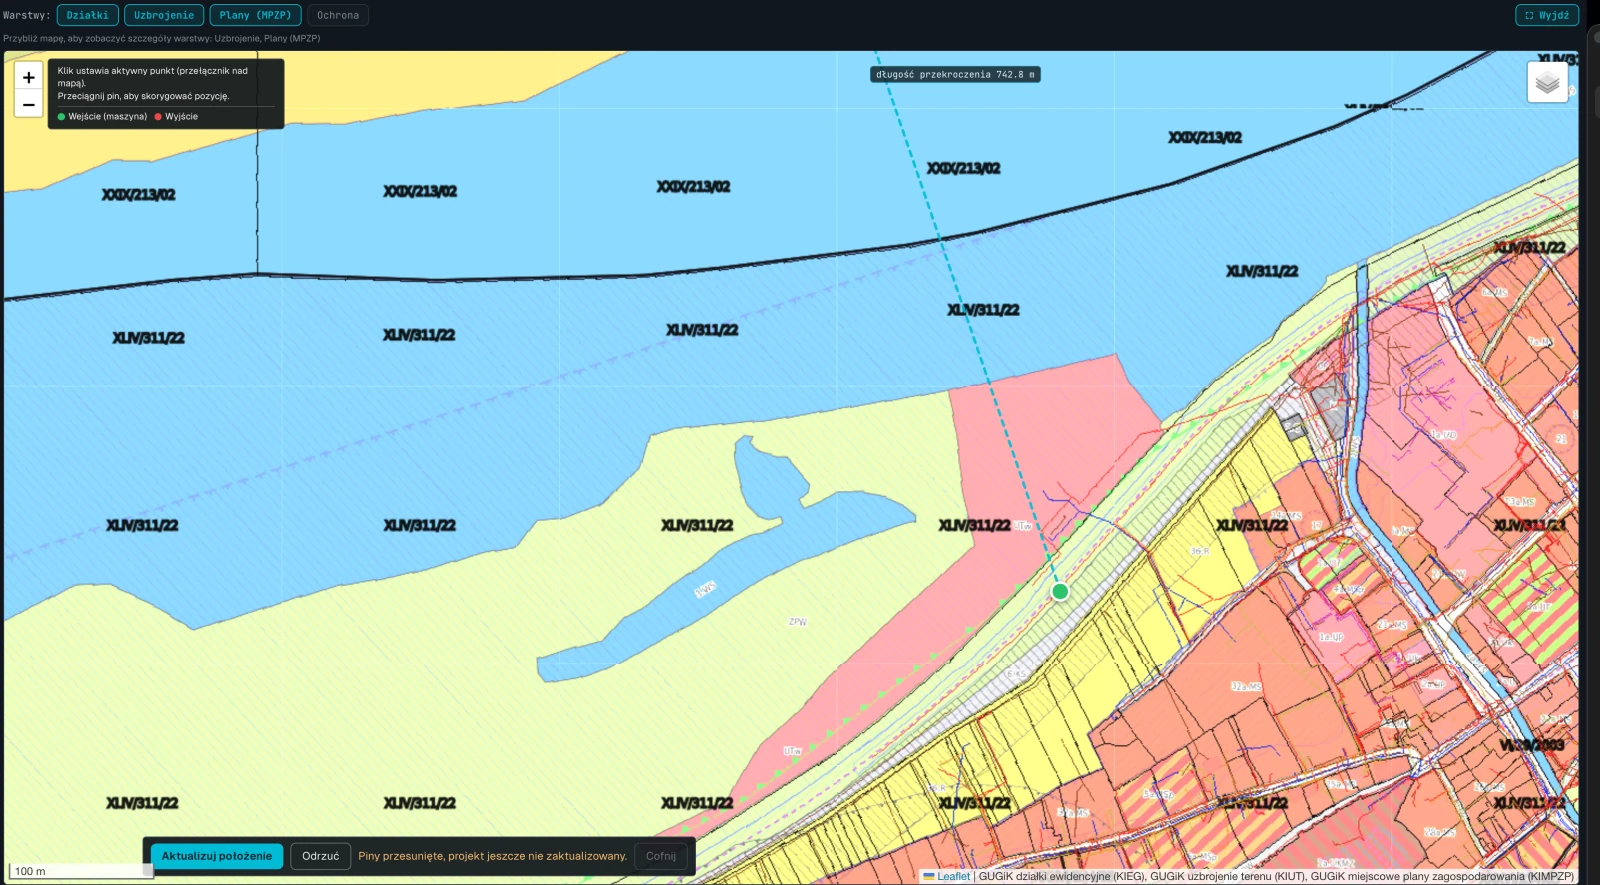1600x885 pixels.
Task: Enable the Ochrona layer
Action: pos(338,15)
